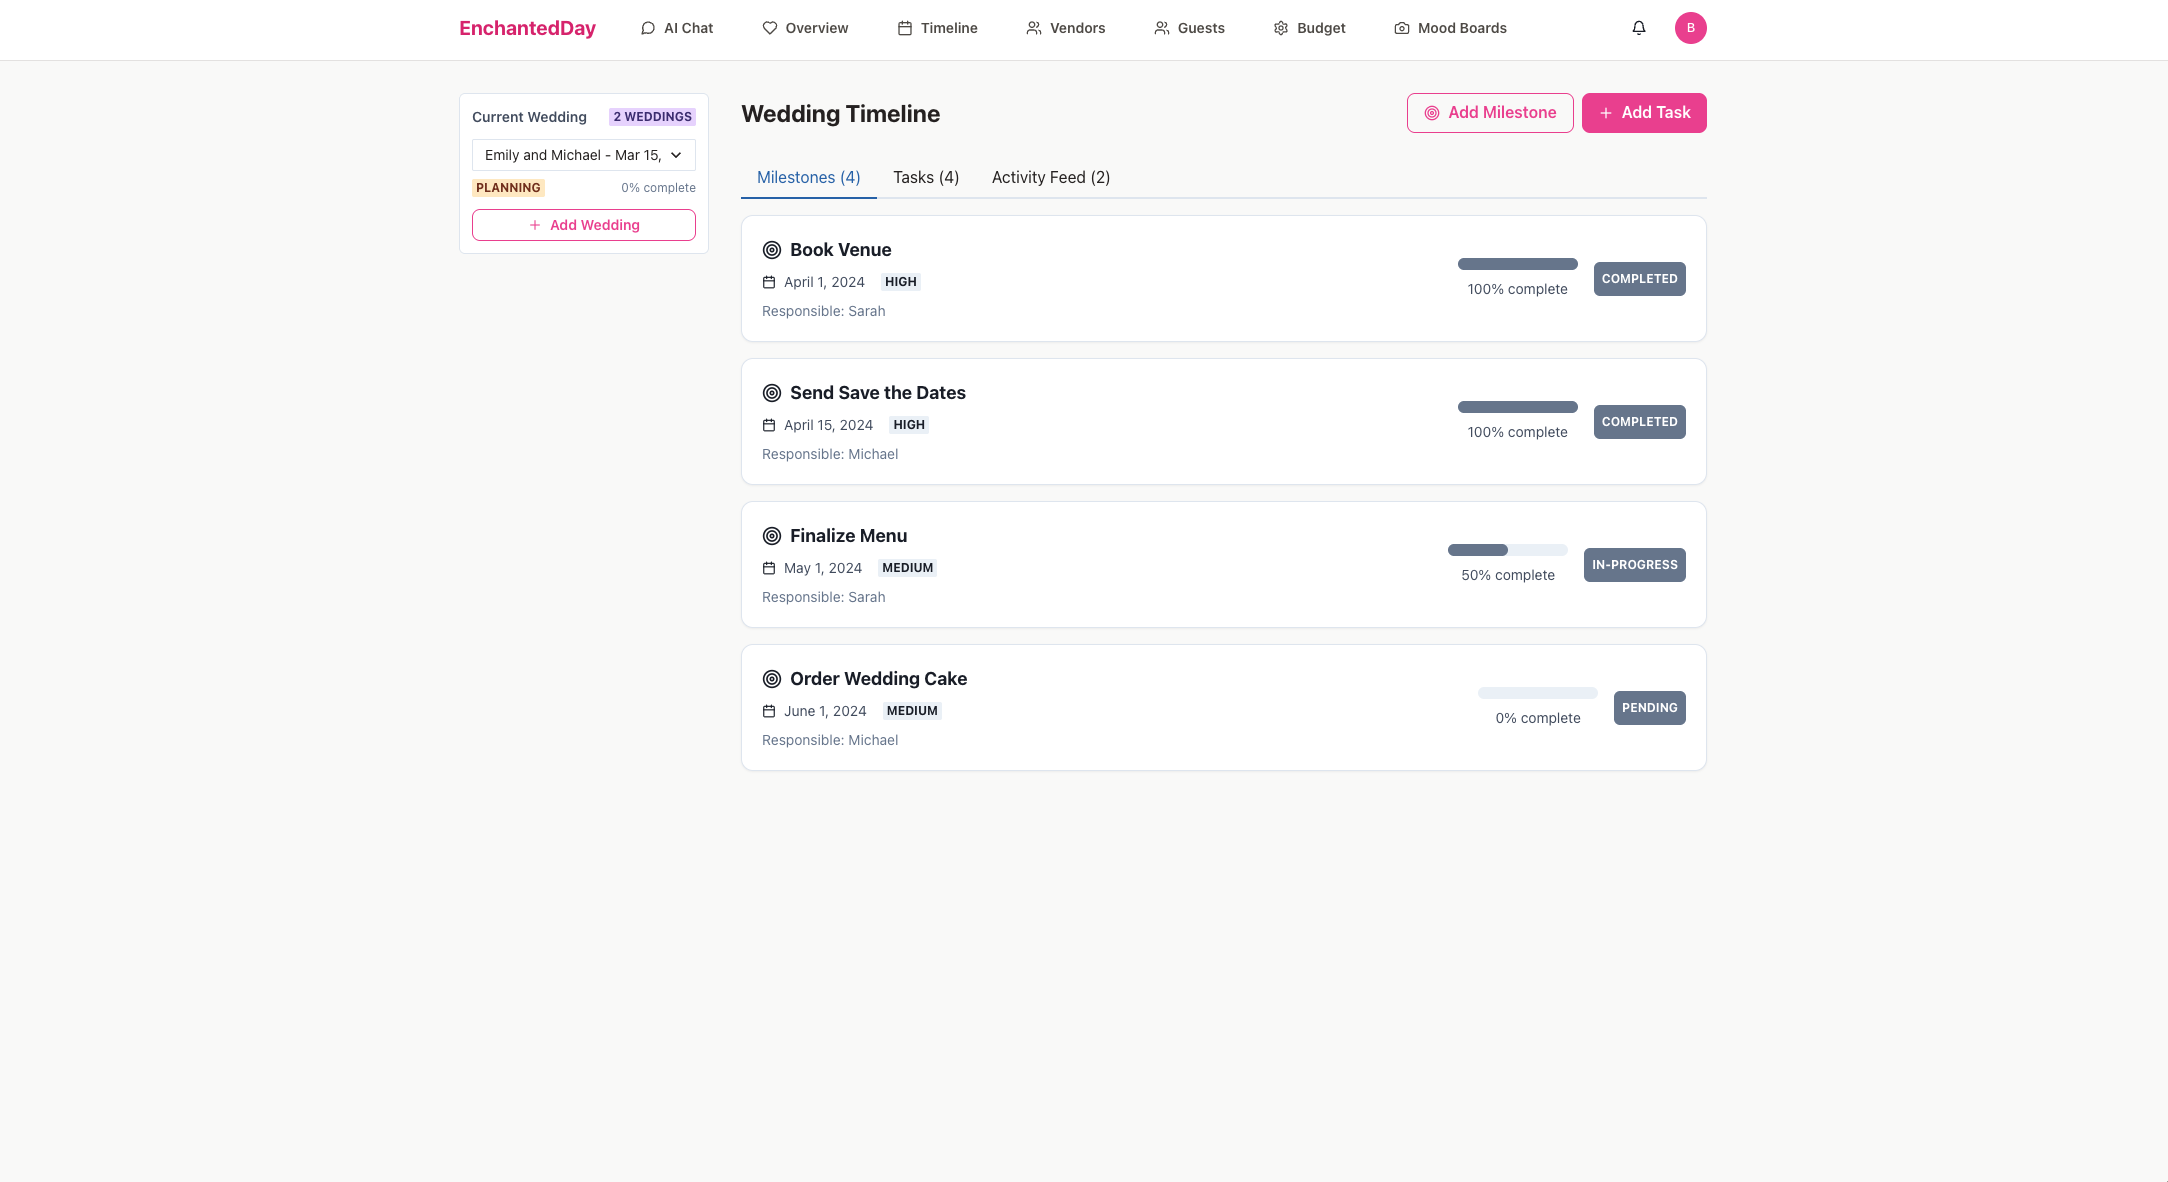Go to Mood Boards in navigation
The height and width of the screenshot is (1182, 2168).
[x=1450, y=28]
